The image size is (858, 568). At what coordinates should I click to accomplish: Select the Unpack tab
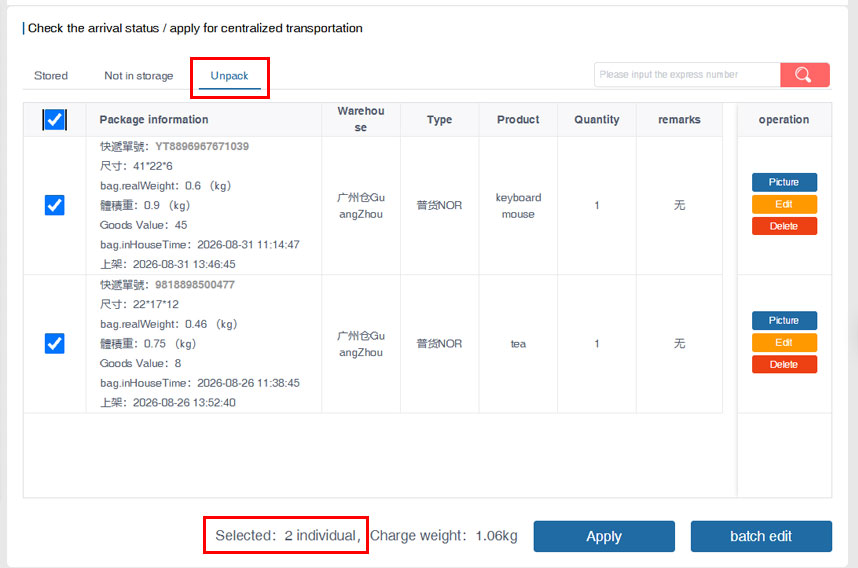tap(229, 76)
